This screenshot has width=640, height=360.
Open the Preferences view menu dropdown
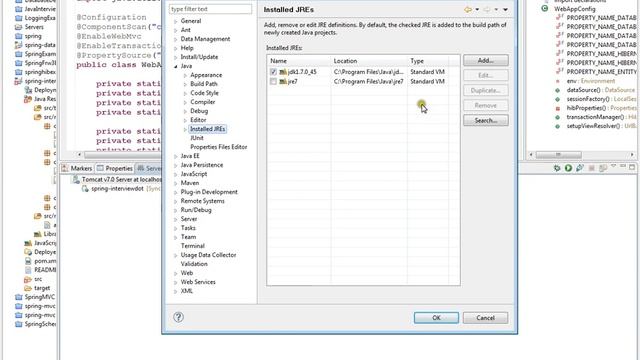505,10
